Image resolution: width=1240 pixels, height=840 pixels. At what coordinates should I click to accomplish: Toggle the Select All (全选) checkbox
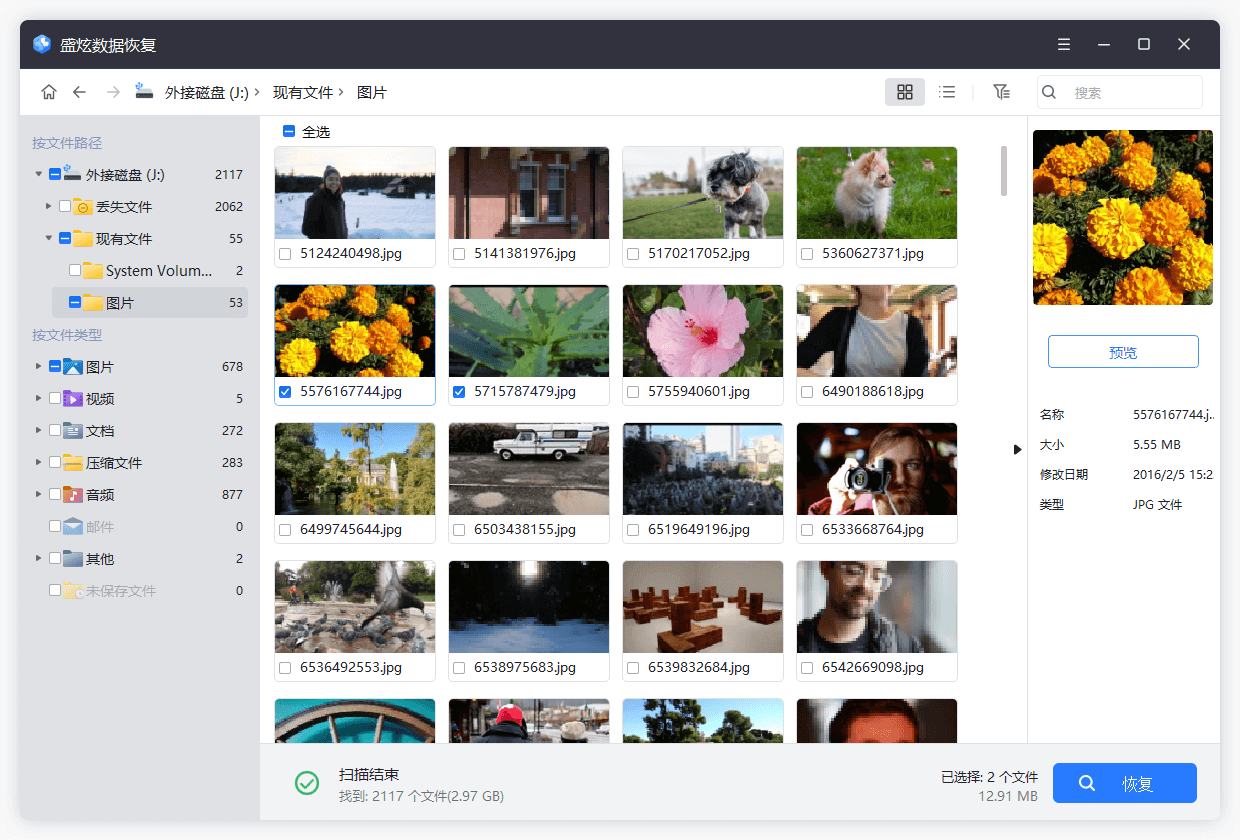[x=289, y=131]
